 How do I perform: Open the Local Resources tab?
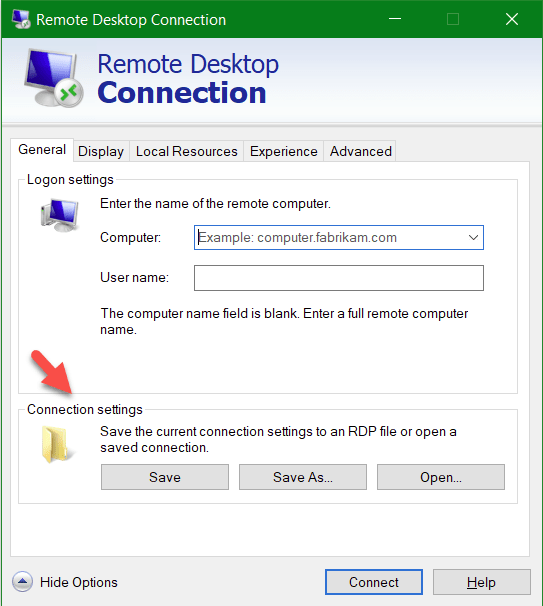coord(187,152)
